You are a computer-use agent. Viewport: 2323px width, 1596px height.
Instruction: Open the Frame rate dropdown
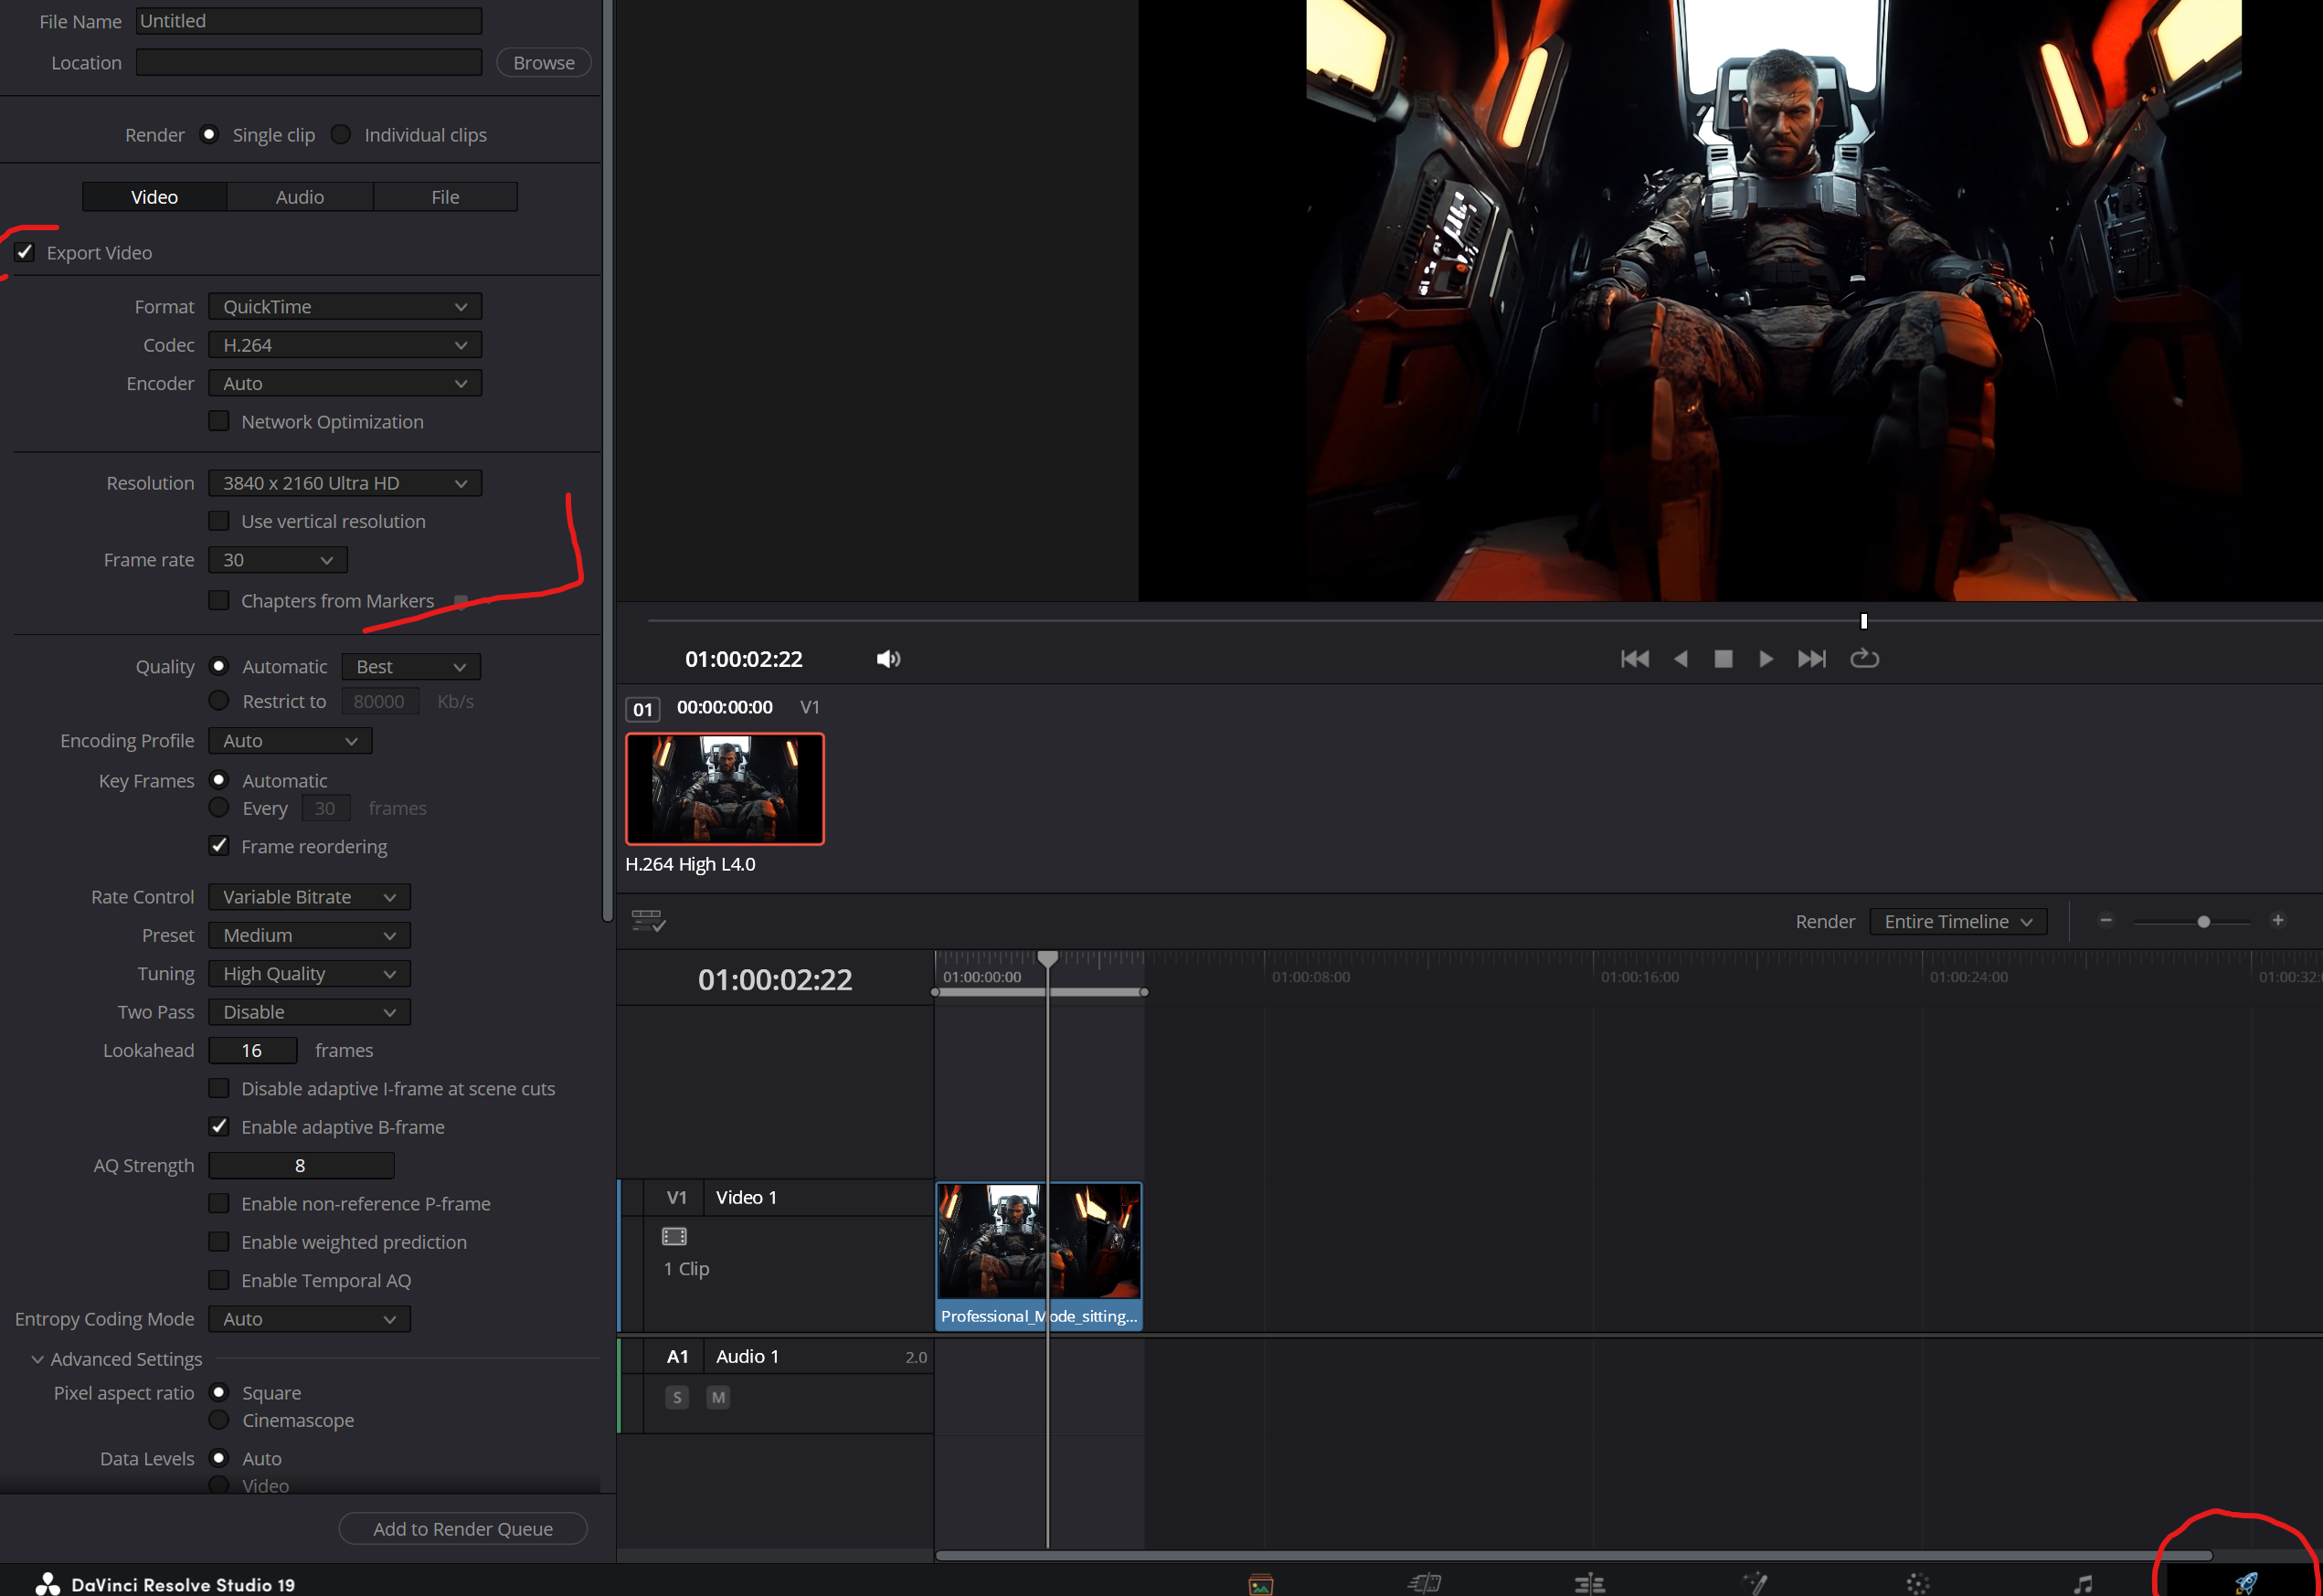click(278, 560)
